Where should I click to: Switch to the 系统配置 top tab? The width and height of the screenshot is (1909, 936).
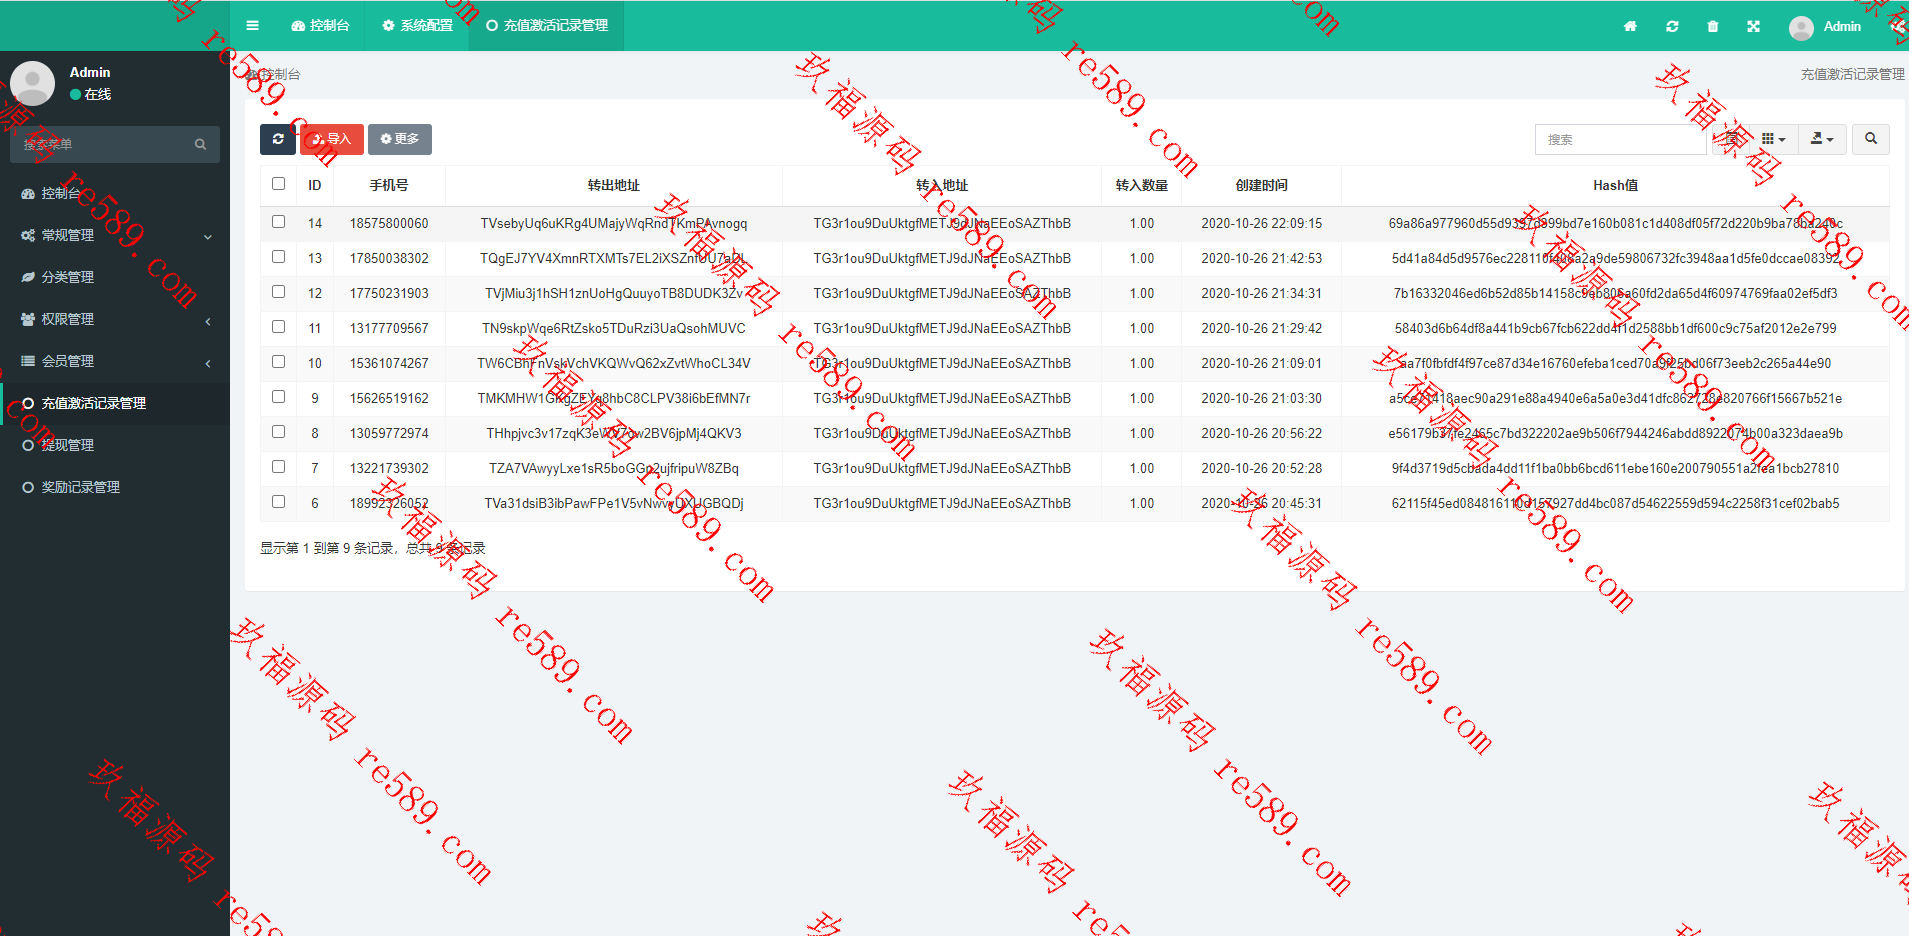coord(417,26)
